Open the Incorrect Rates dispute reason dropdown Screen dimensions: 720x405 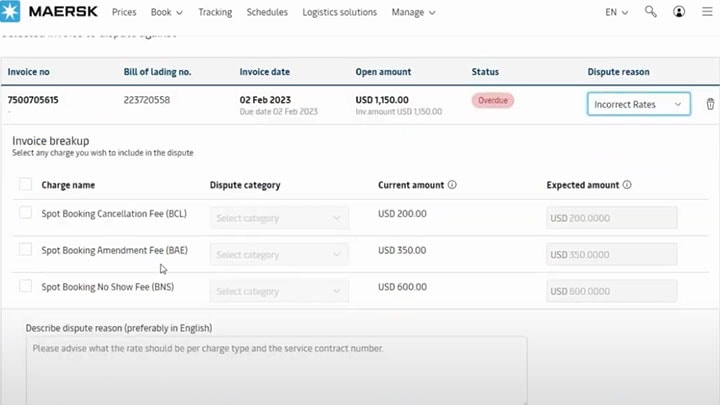pos(638,104)
